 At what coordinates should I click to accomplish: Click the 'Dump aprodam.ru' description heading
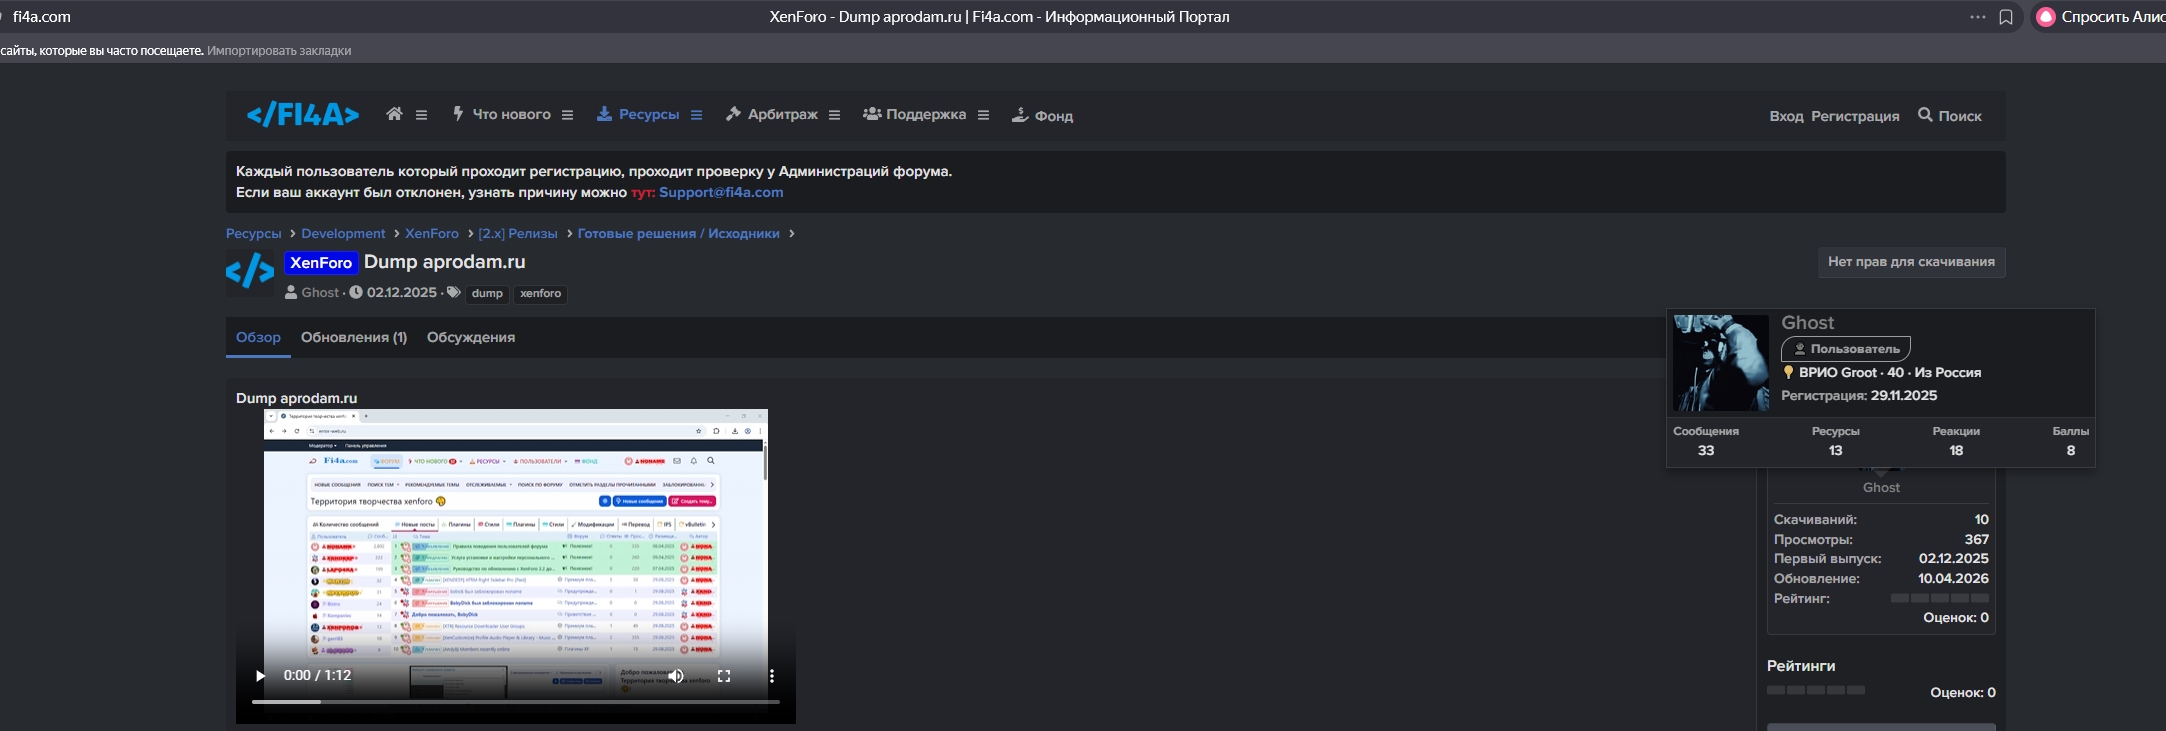[x=296, y=398]
